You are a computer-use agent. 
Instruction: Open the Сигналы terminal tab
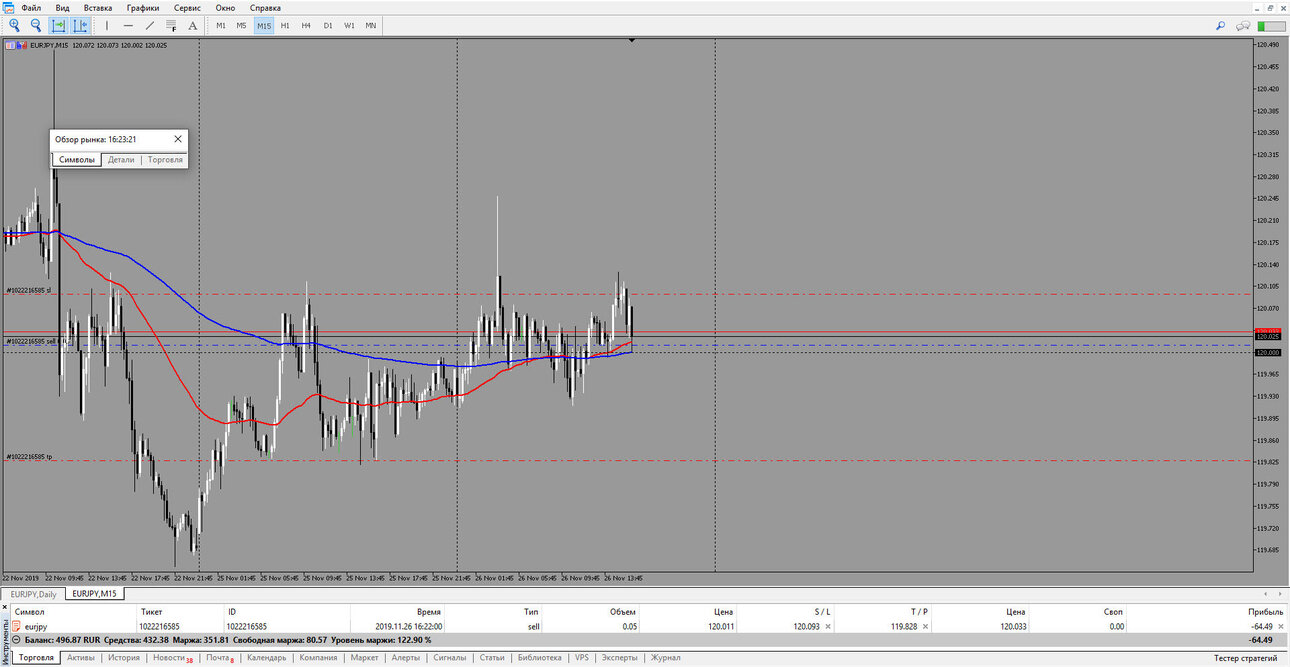450,657
